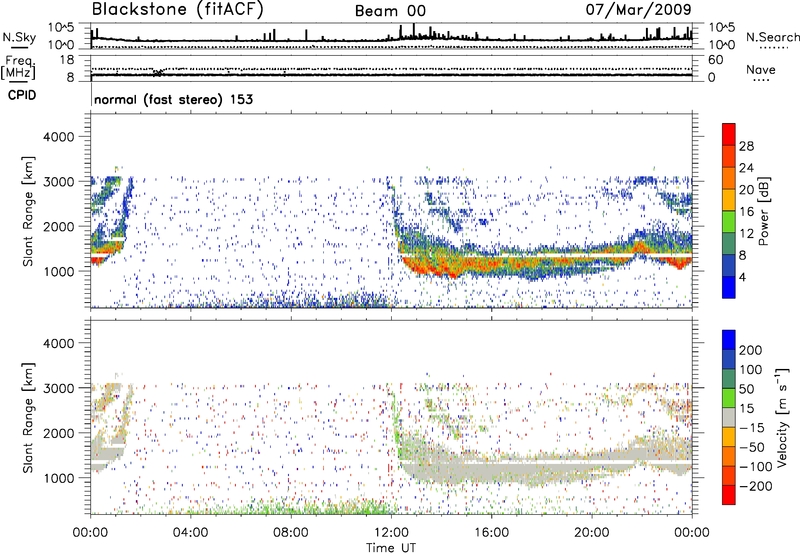Click the 'Time UT' axis title

[x=391, y=548]
